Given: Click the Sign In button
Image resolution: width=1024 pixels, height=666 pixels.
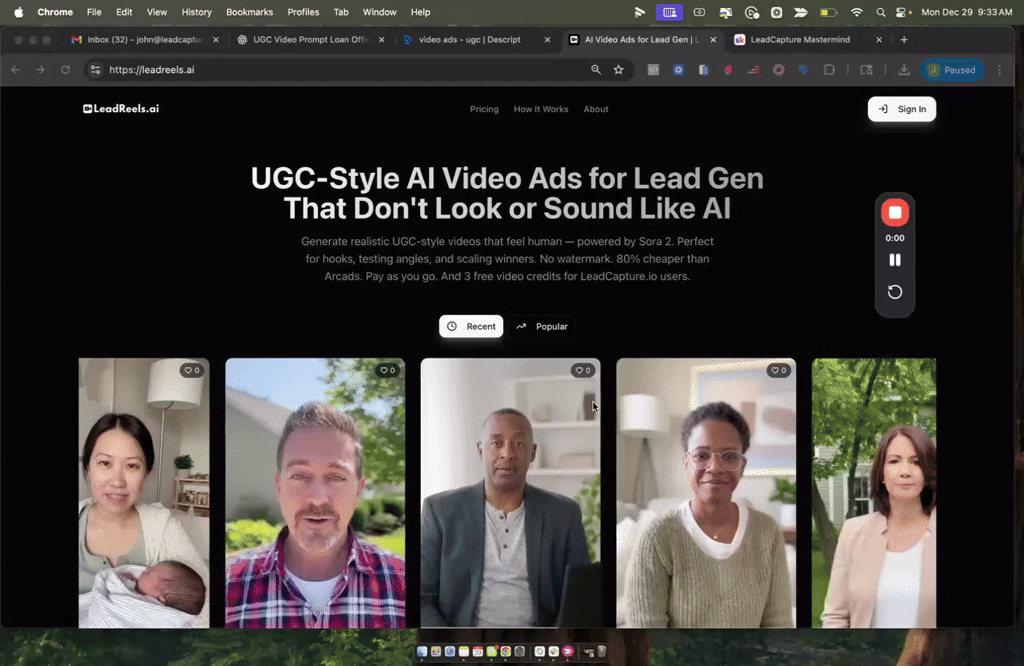Looking at the screenshot, I should 901,109.
